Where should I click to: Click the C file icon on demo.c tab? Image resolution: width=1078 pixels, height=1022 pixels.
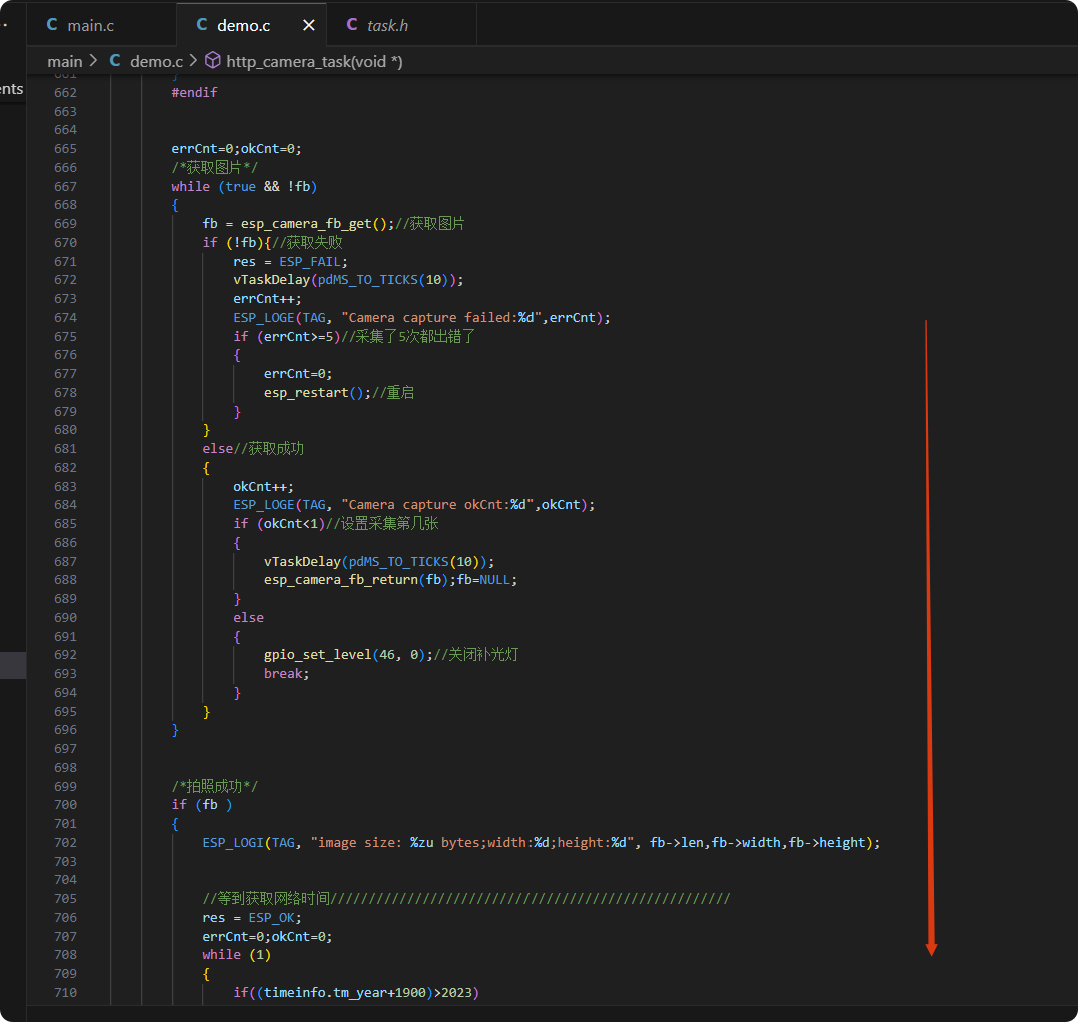(x=202, y=25)
